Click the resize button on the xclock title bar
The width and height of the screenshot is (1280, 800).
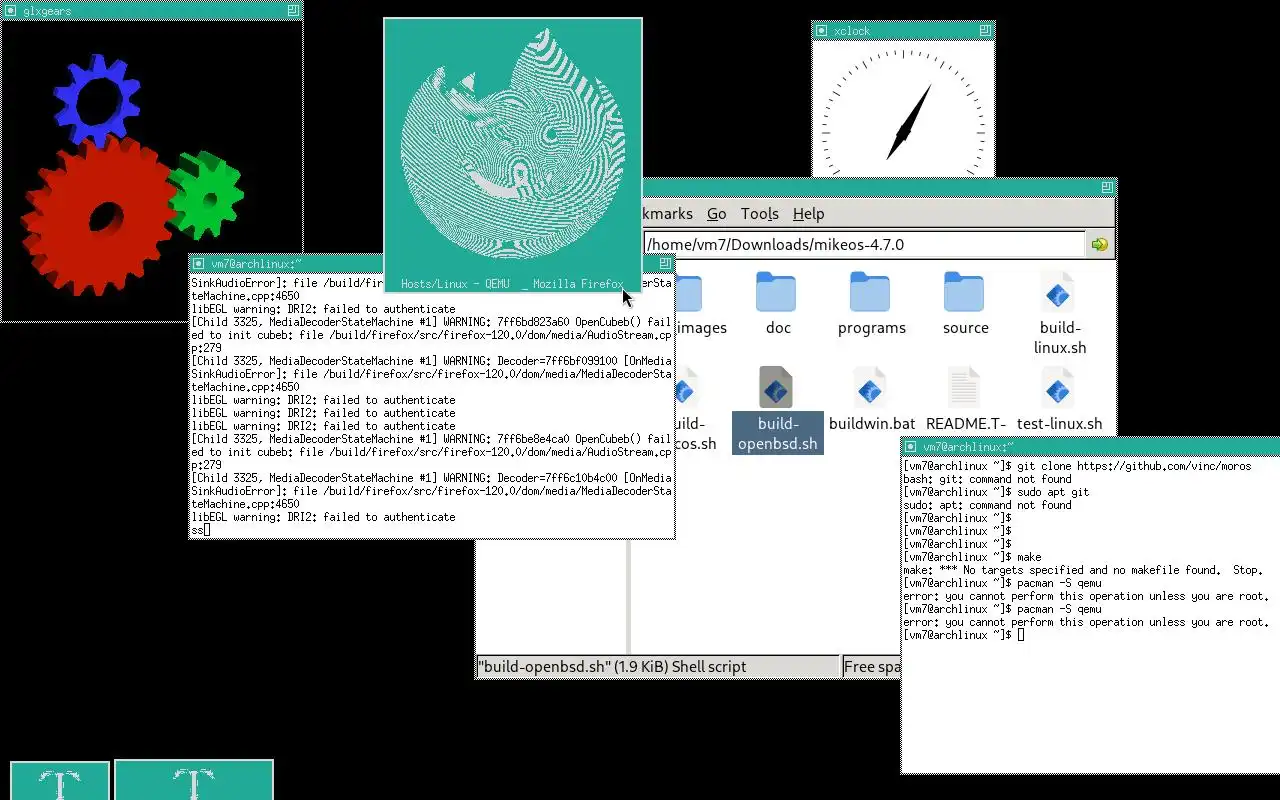[985, 31]
